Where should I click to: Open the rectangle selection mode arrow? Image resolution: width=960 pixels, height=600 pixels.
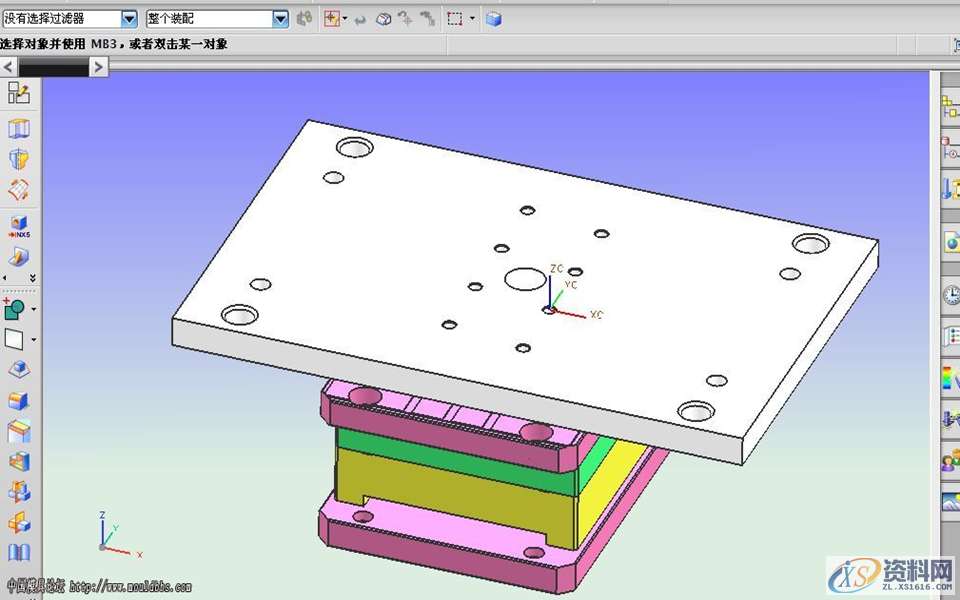coord(472,19)
